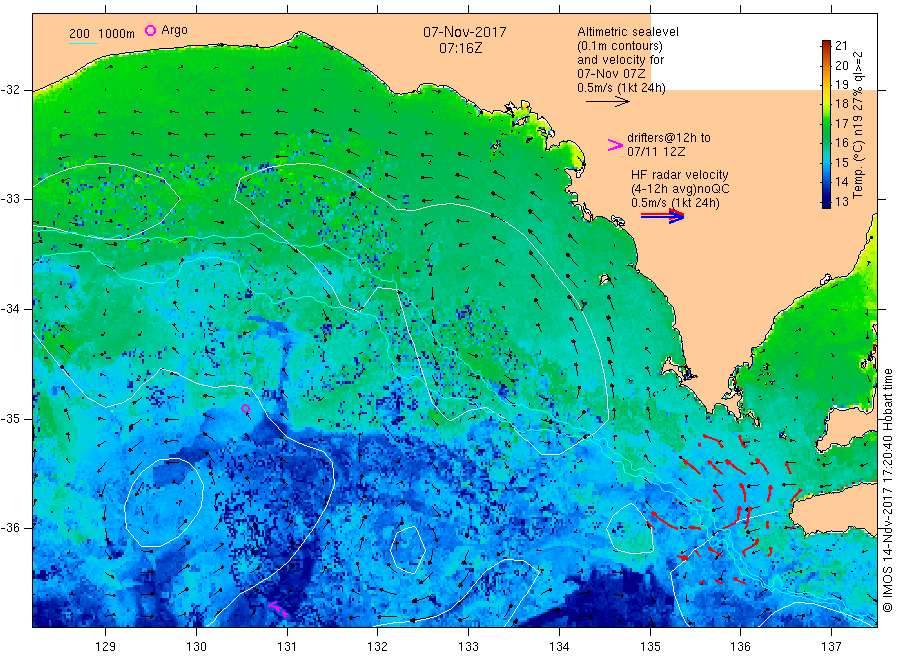Viewport: 900px width, 660px height.
Task: Click the date label 07-Nov-2017
Action: tap(464, 32)
